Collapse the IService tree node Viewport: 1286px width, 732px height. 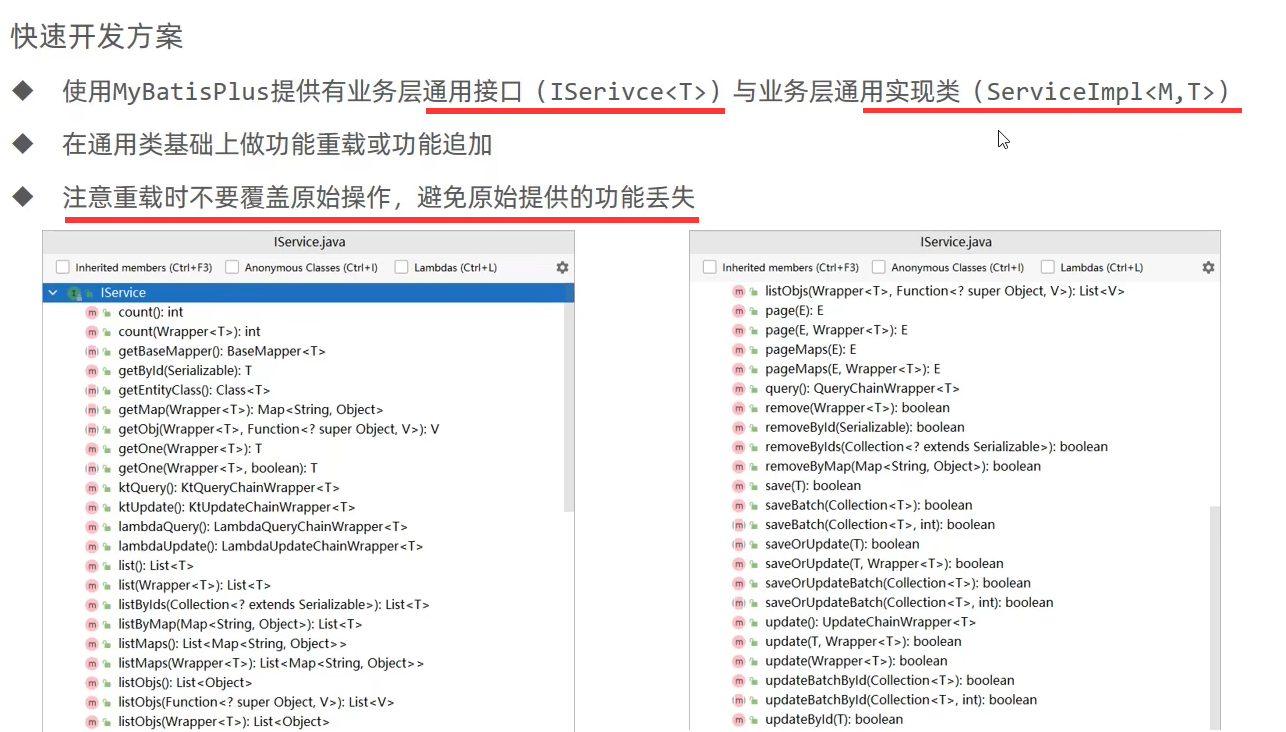pyautogui.click(x=53, y=293)
